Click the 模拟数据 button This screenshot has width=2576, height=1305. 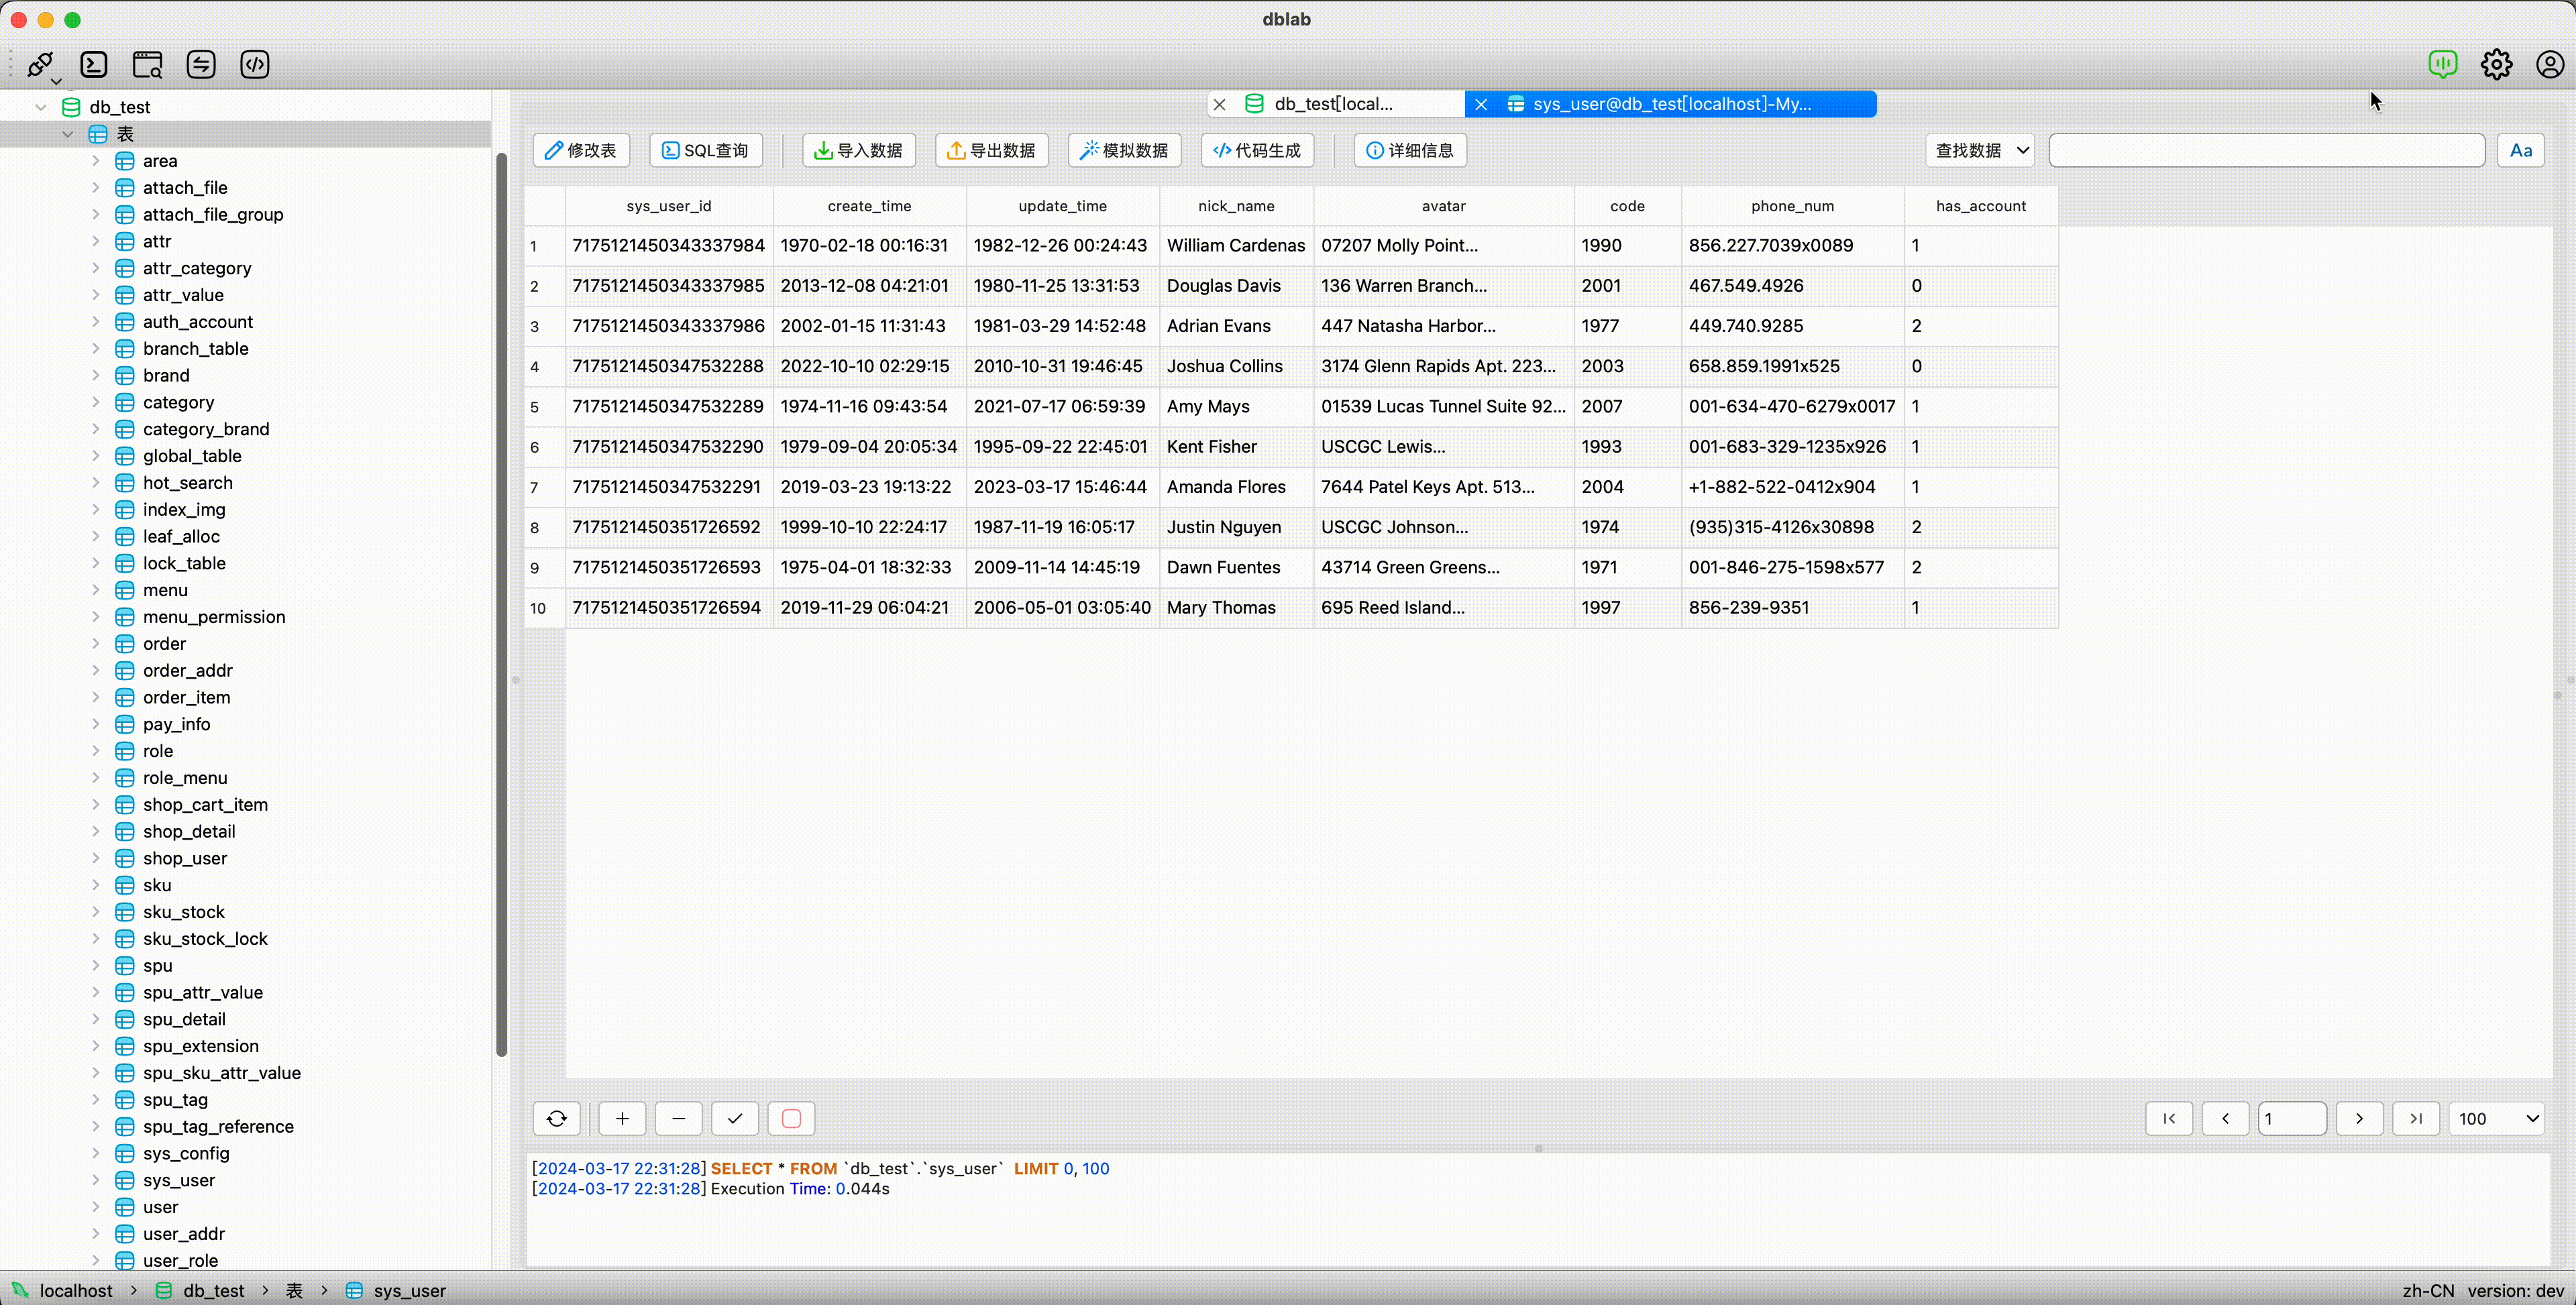pyautogui.click(x=1125, y=150)
